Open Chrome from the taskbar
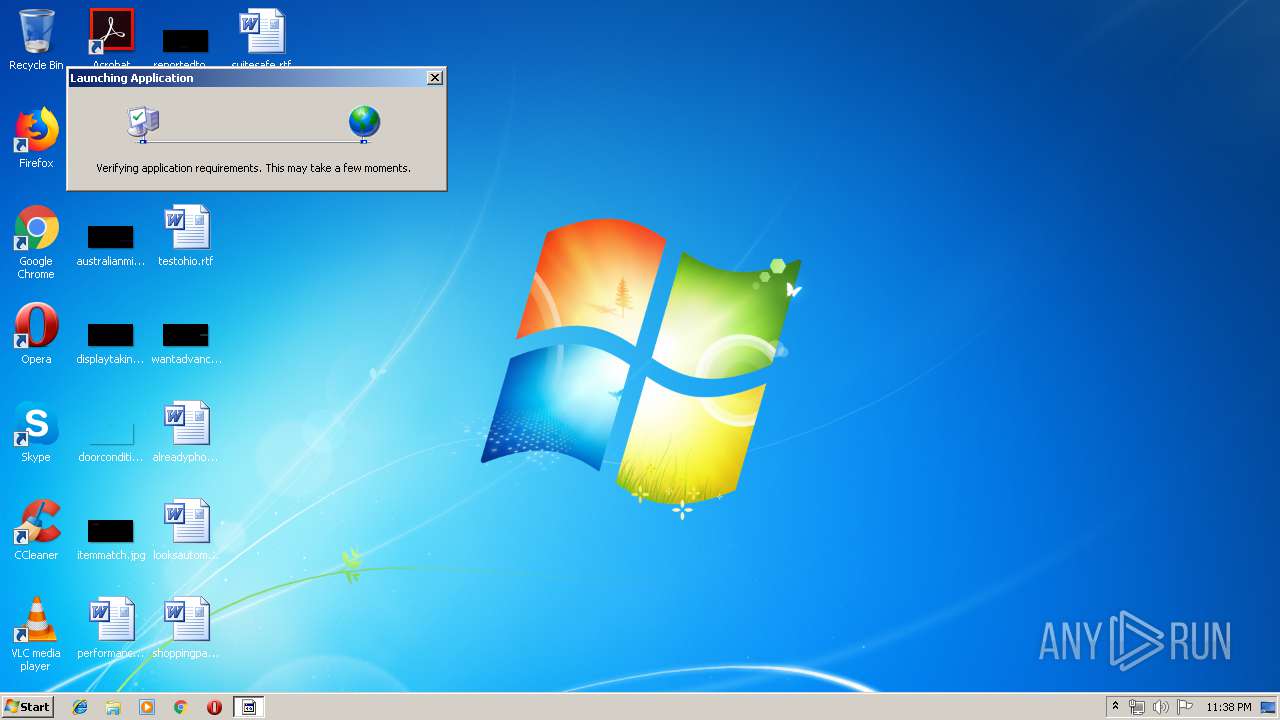The image size is (1280, 720). (x=181, y=707)
